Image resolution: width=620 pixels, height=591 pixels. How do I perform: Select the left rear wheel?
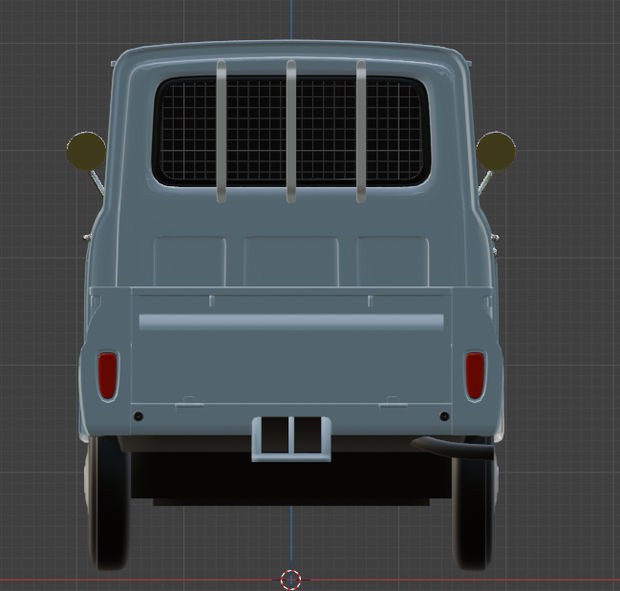pyautogui.click(x=108, y=502)
